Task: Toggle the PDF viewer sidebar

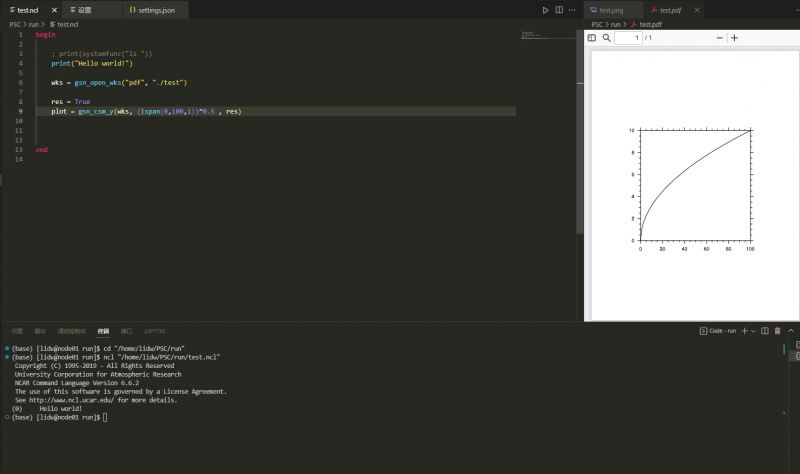Action: pos(591,38)
